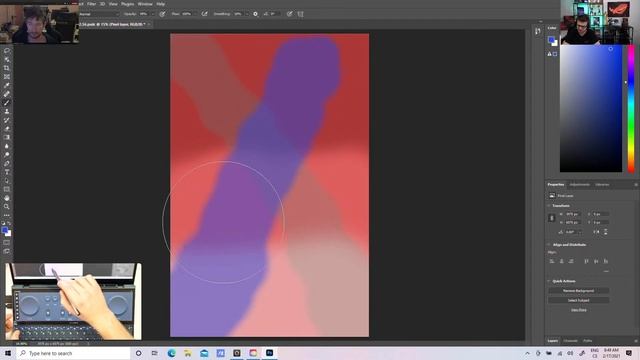This screenshot has width=640, height=360.
Task: Select the Dodge tool
Action: click(7, 155)
